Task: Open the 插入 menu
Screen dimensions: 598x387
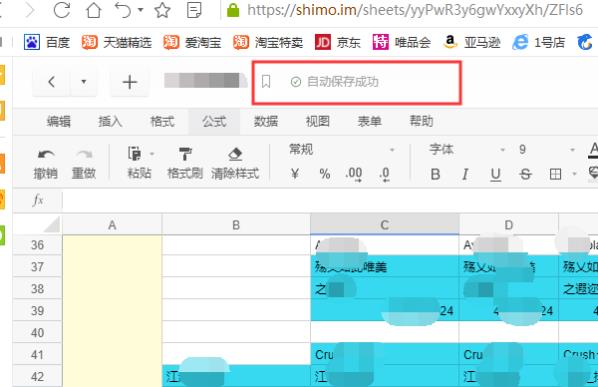Action: tap(110, 121)
